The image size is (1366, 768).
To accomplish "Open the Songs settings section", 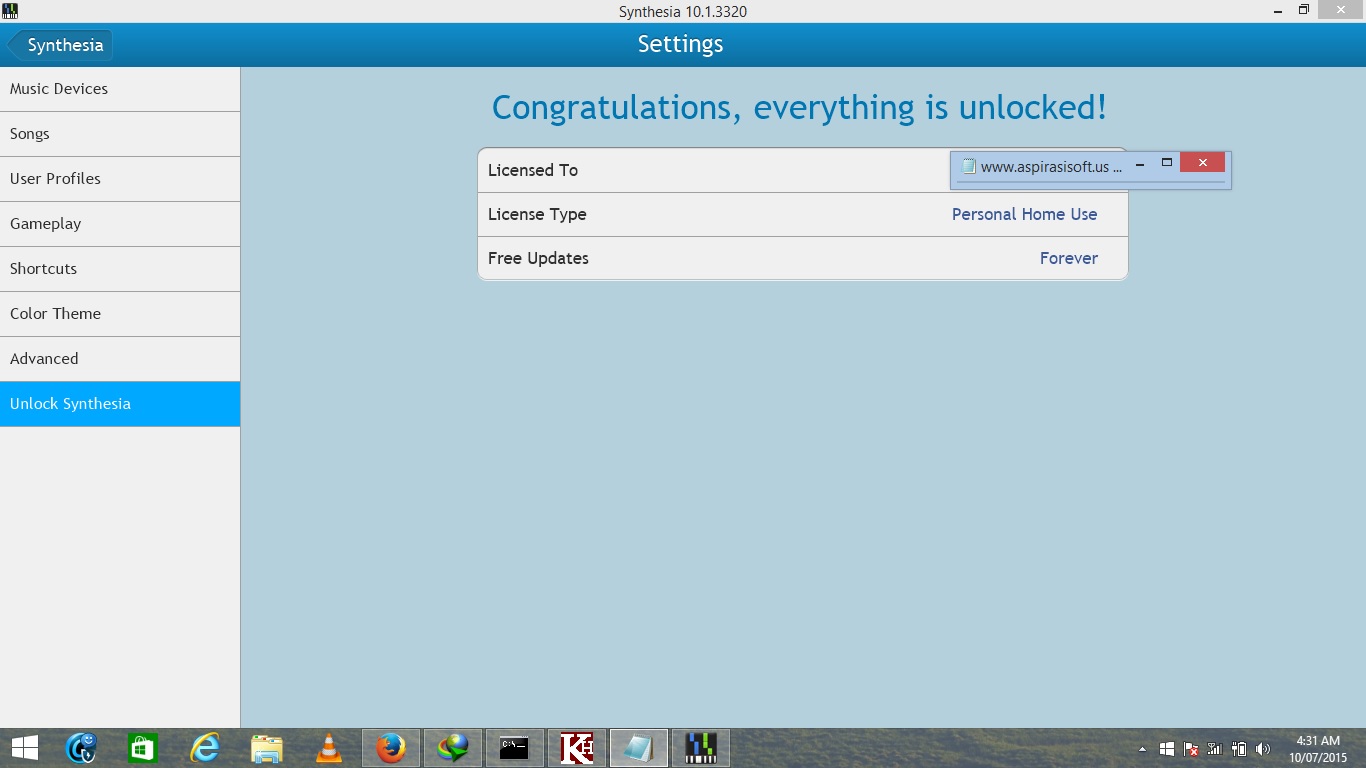I will coord(120,134).
